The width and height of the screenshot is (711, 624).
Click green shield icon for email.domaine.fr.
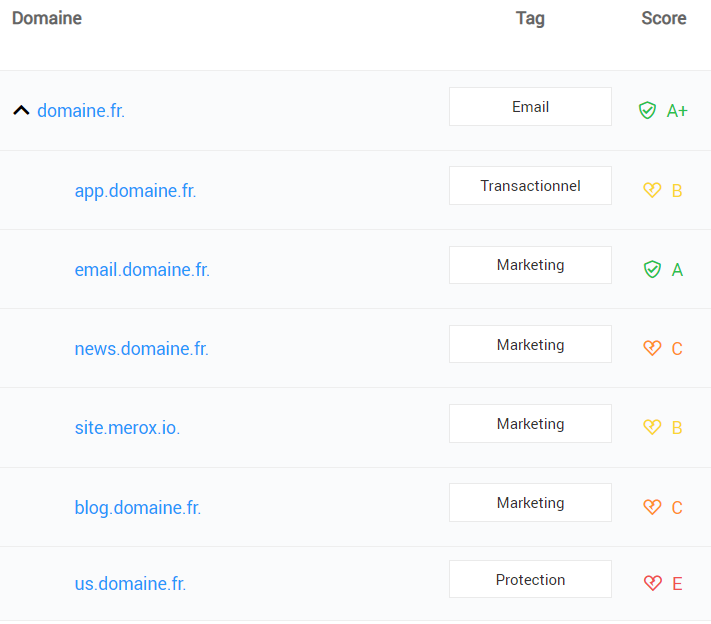pos(652,269)
